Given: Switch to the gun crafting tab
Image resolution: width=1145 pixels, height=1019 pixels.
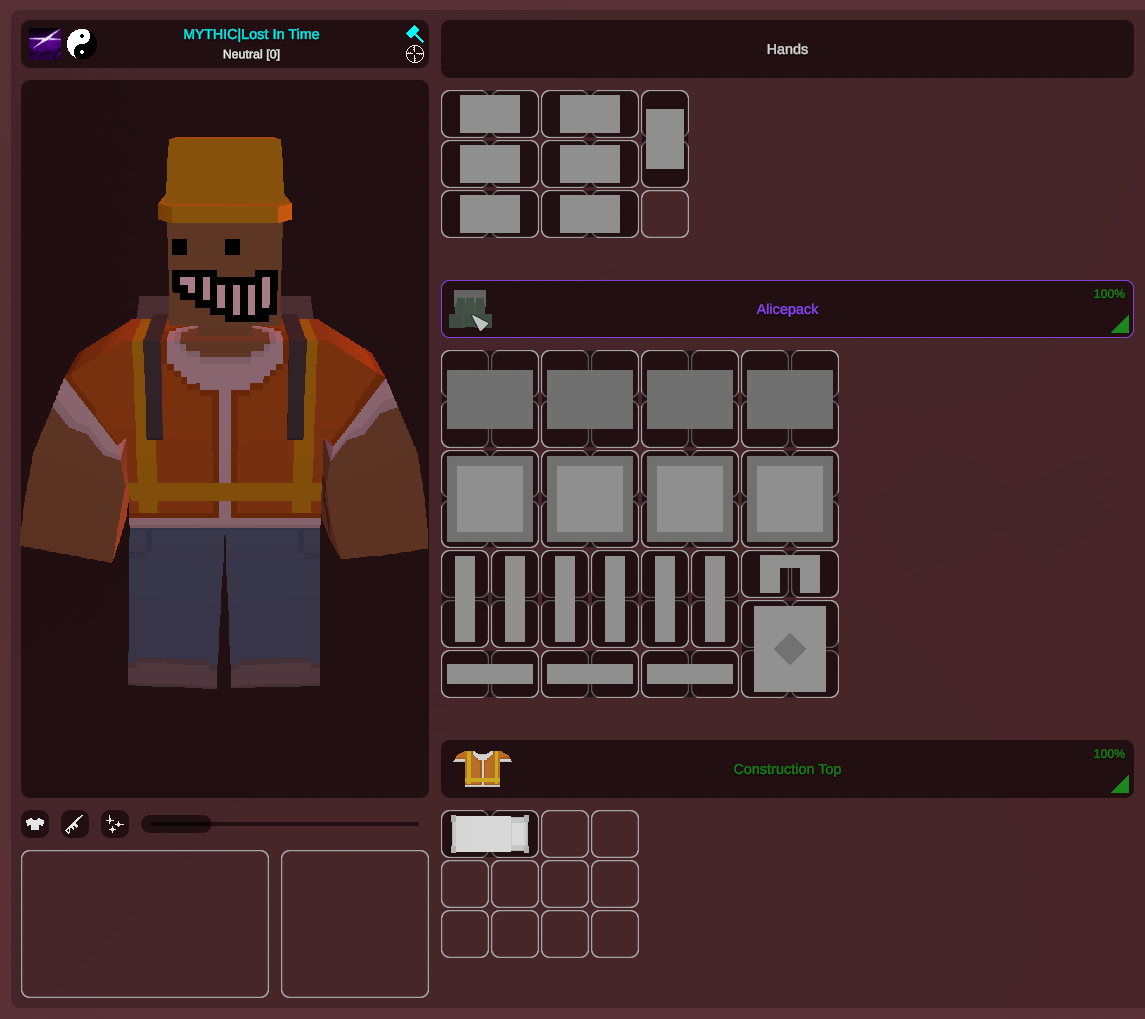Looking at the screenshot, I should [x=74, y=824].
